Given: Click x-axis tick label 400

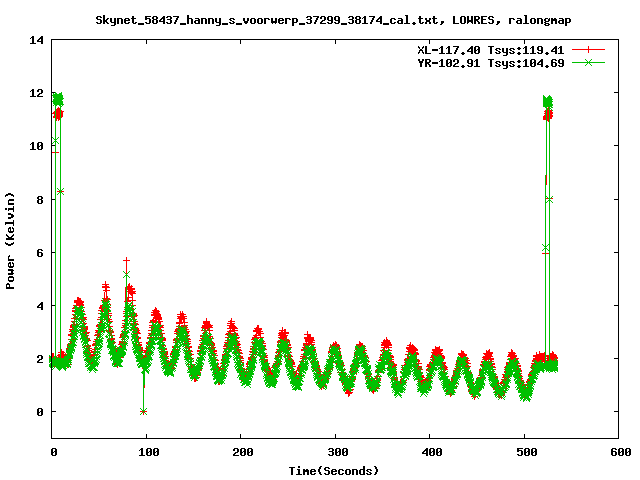Looking at the screenshot, I should 432,452.
